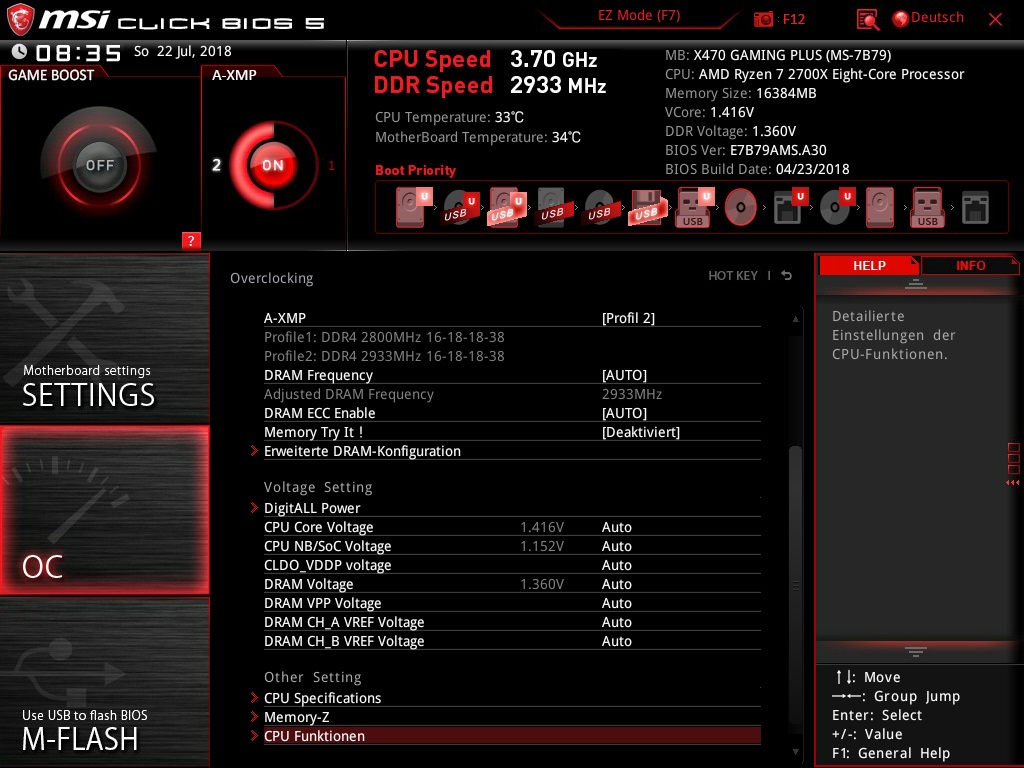Screen dimensions: 1024x768
Task: Open DRAM ECC Enable [AUTO] setting
Action: pos(624,413)
